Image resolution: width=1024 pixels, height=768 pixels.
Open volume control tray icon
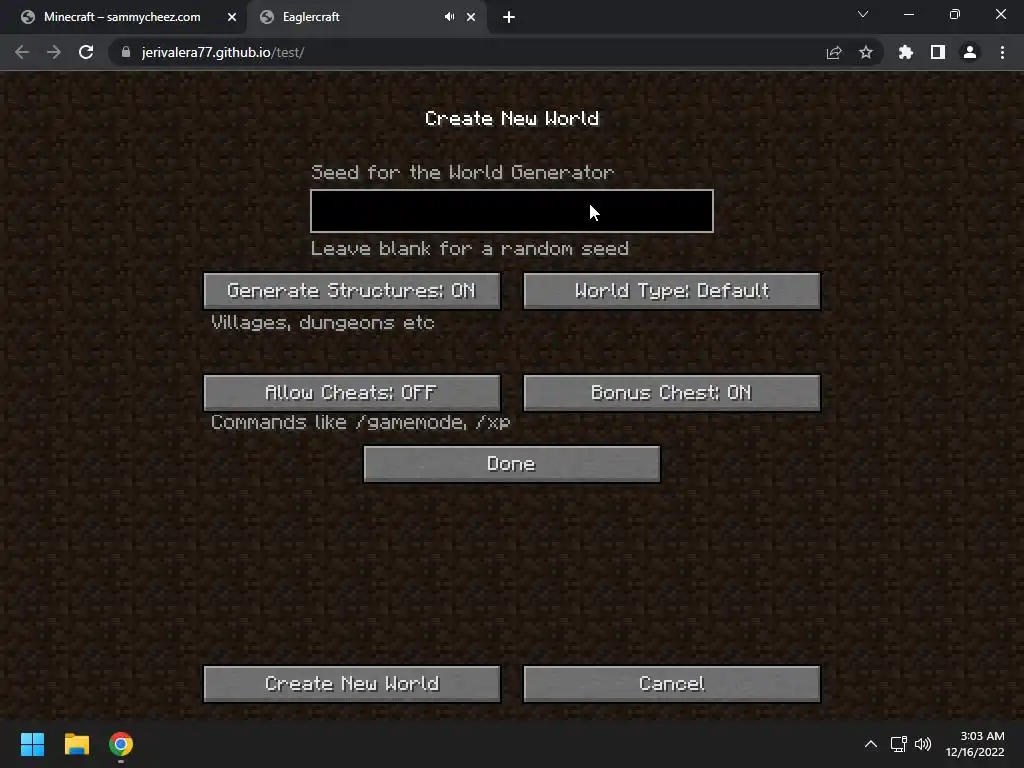(923, 744)
